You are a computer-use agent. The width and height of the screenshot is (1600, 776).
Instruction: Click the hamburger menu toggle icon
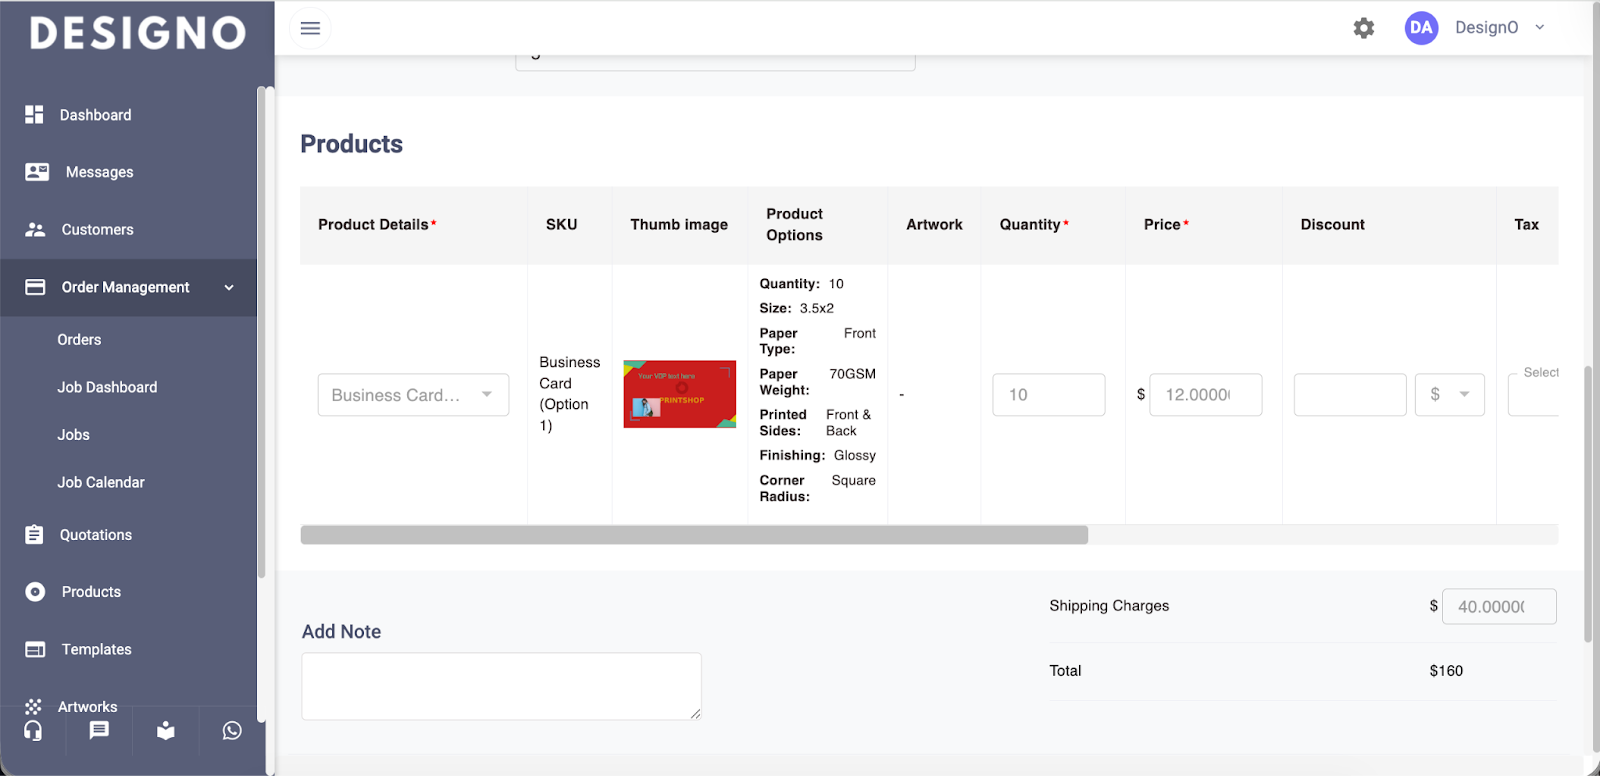click(310, 28)
